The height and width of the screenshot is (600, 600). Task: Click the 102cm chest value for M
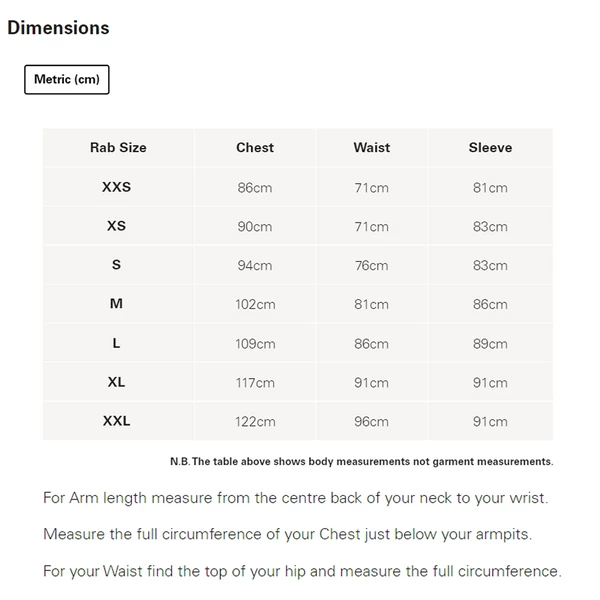255,305
